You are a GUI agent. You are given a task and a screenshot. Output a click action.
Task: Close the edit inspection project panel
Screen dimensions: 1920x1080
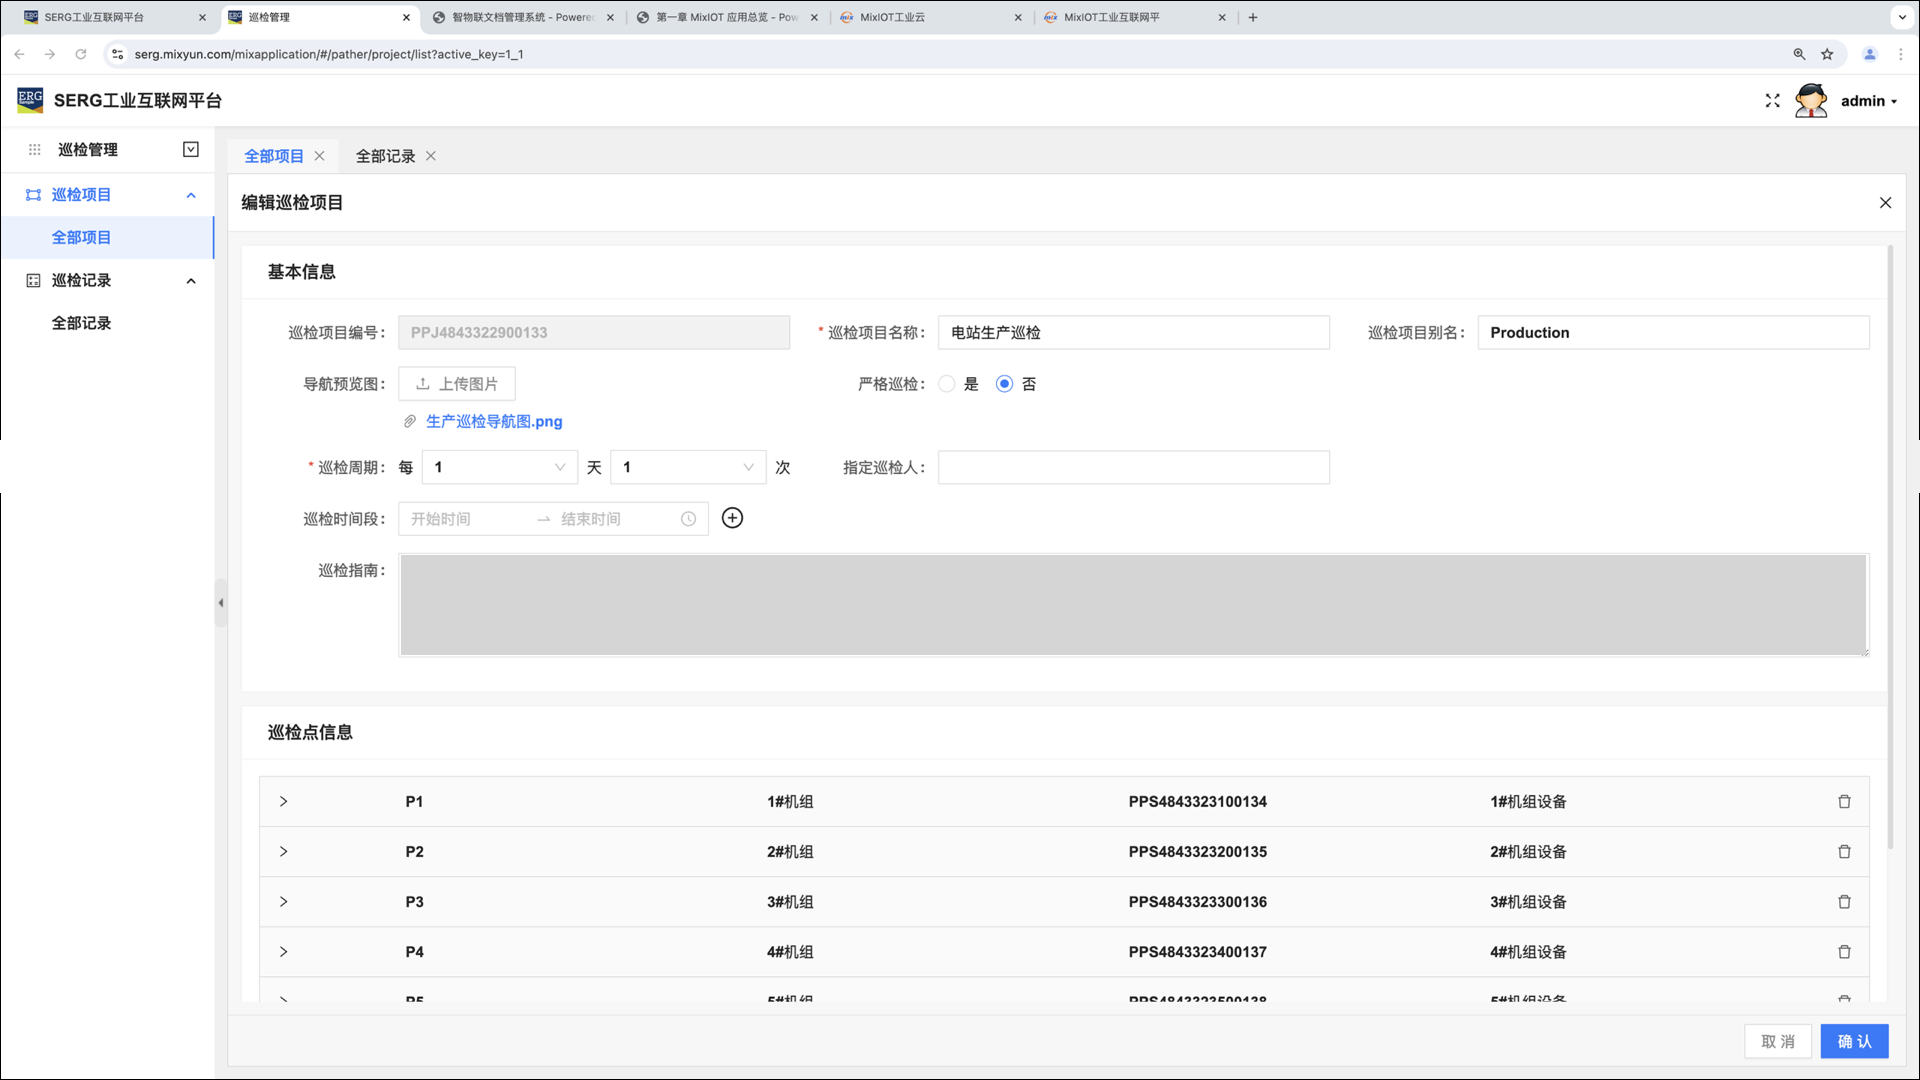pos(1885,203)
